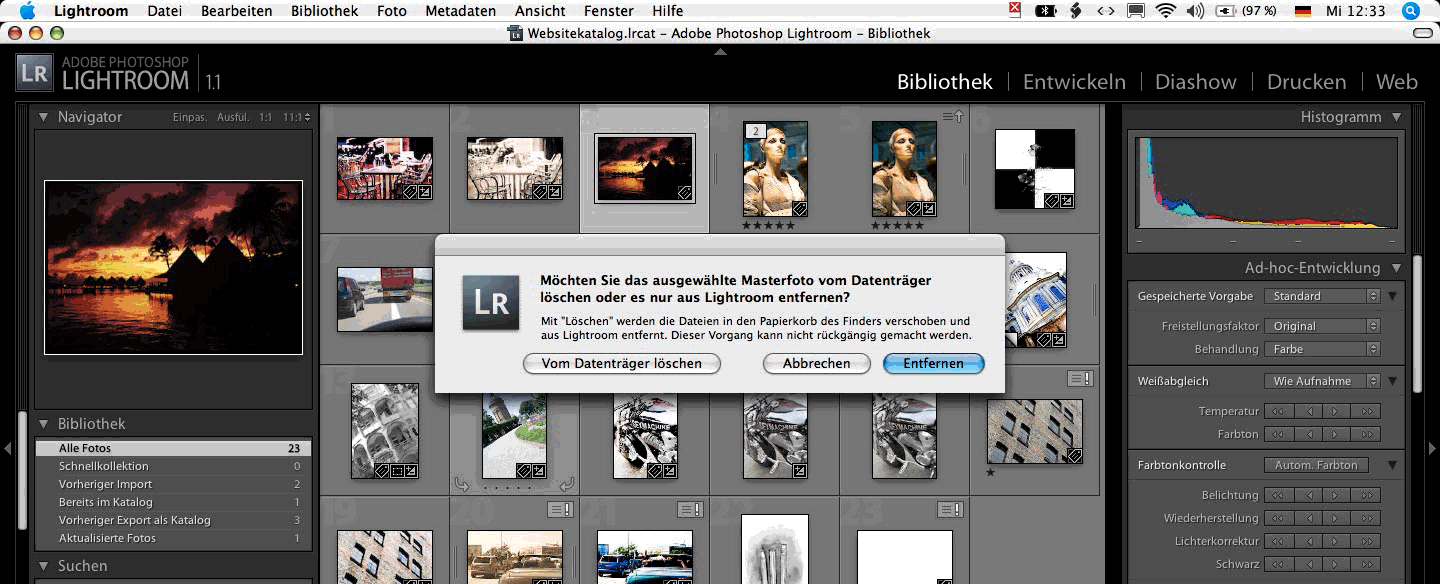
Task: Decrease Farbton with the single left arrow
Action: click(x=1308, y=435)
